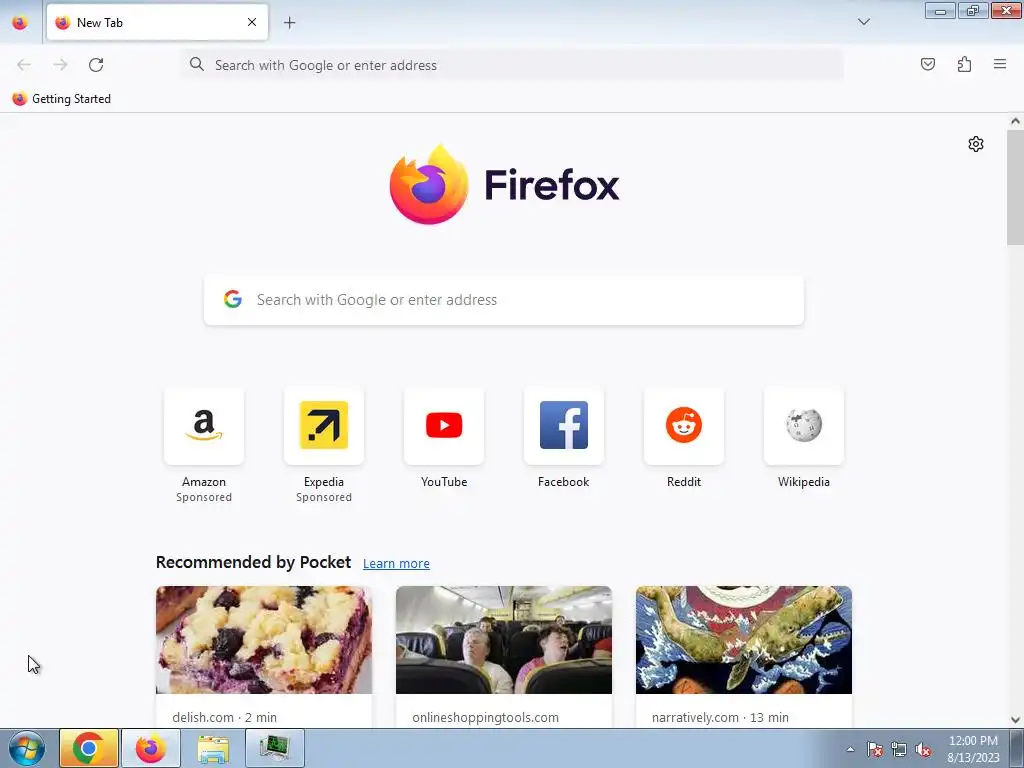Image resolution: width=1024 pixels, height=768 pixels.
Task: Click the magnifier icon in the address bar
Action: pos(197,64)
